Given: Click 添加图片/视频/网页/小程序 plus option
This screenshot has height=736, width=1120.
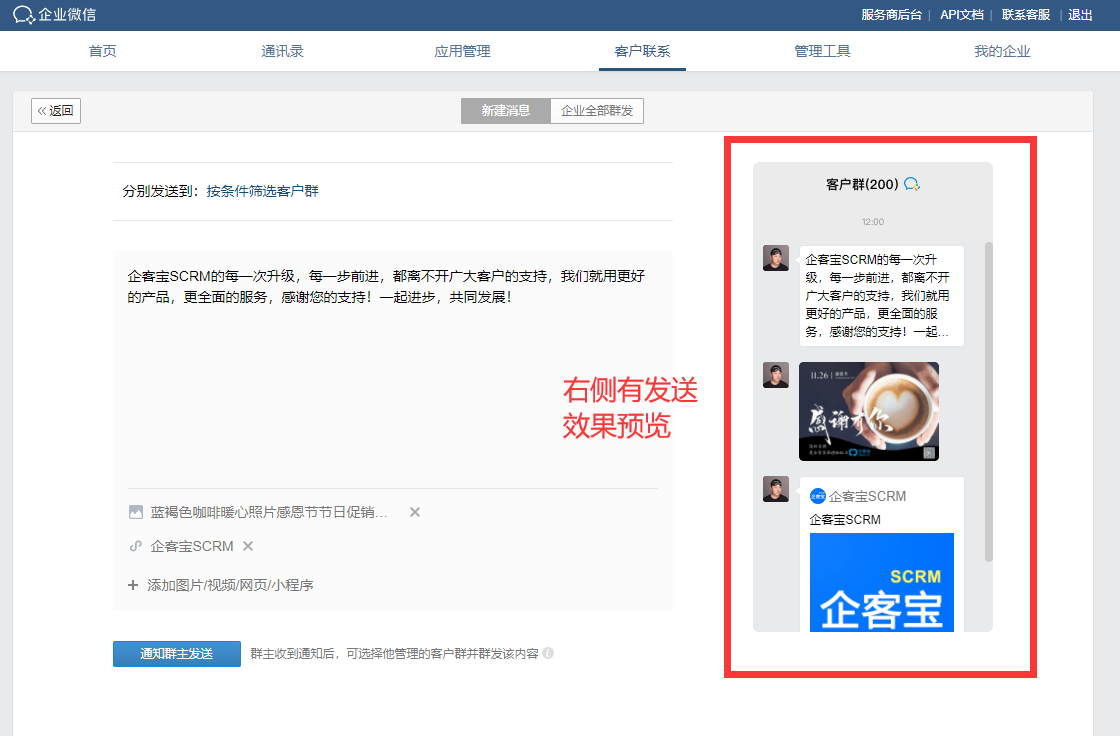Looking at the screenshot, I should click(221, 585).
